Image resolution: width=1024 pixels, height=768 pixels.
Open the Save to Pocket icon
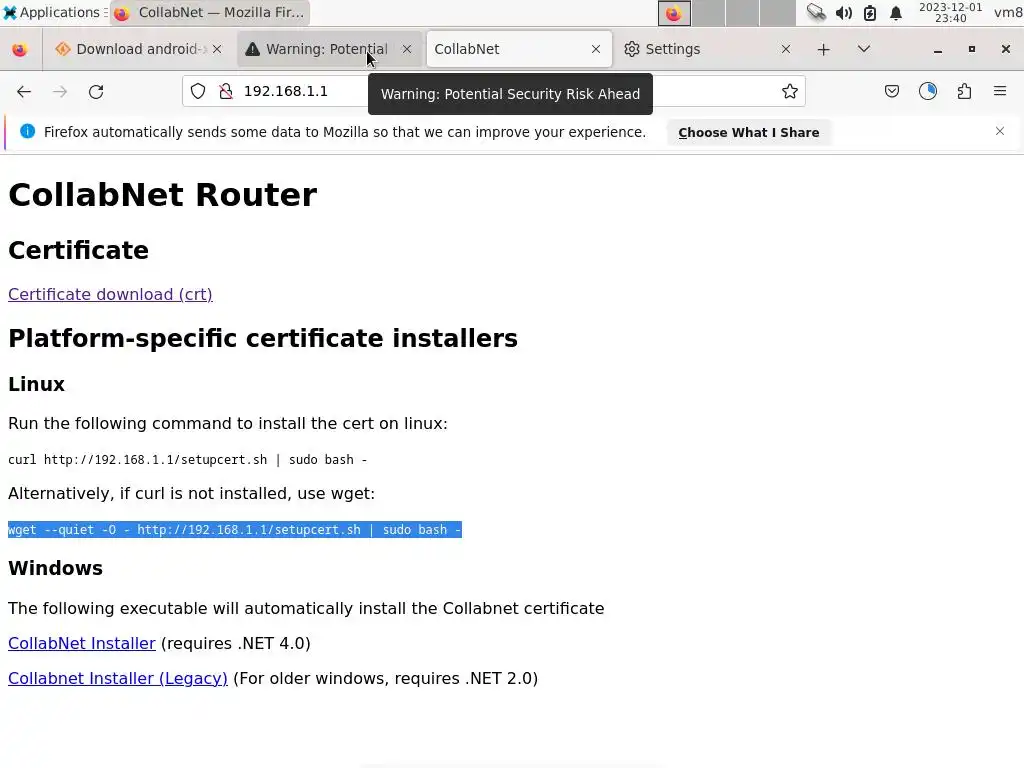click(891, 91)
